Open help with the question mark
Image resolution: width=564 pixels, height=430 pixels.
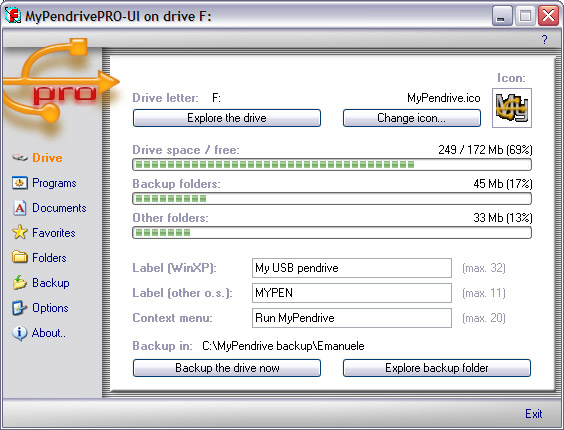(545, 40)
